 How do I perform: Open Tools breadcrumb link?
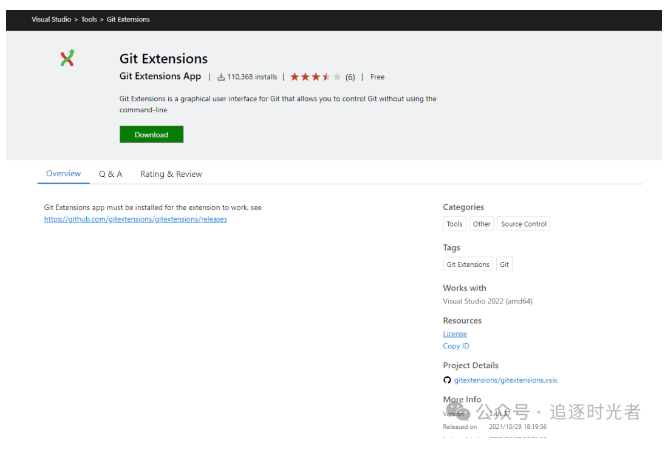[x=89, y=20]
